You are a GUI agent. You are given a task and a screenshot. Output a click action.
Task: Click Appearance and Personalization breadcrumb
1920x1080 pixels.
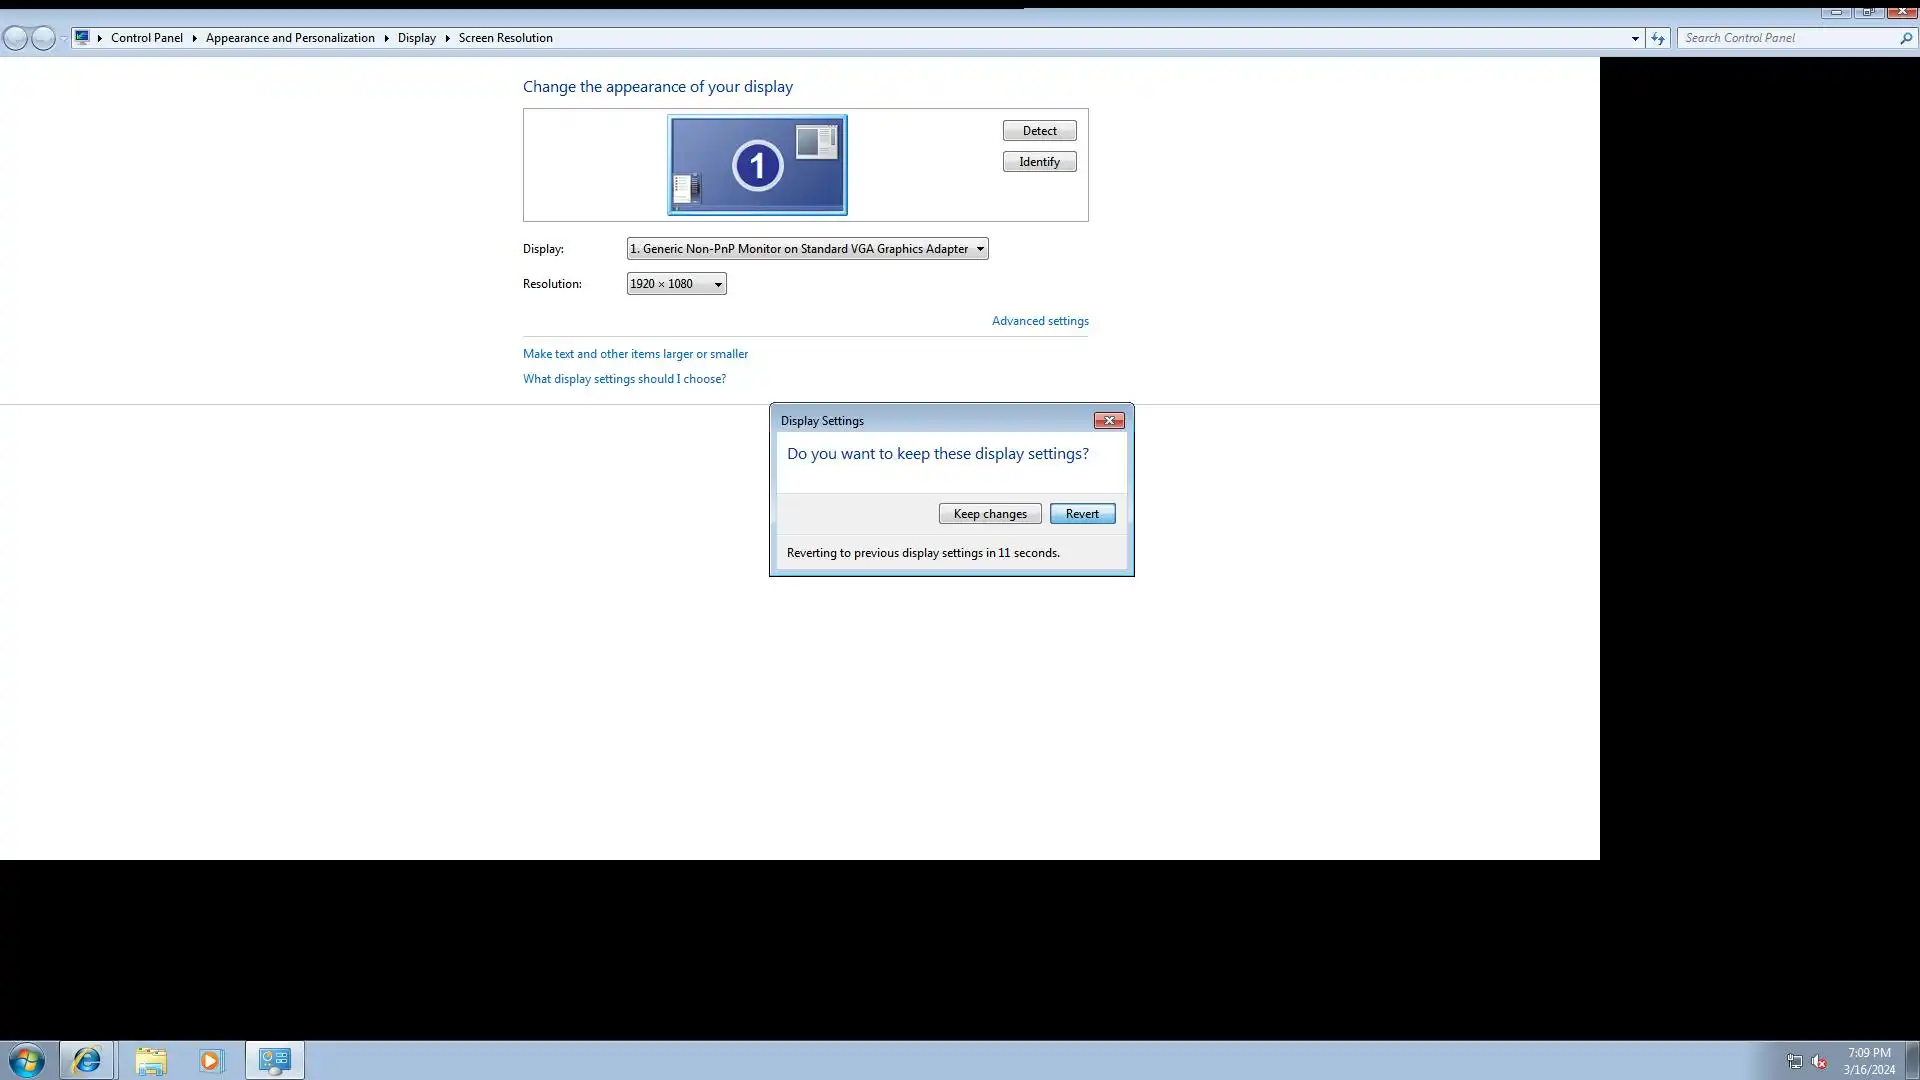tap(290, 38)
